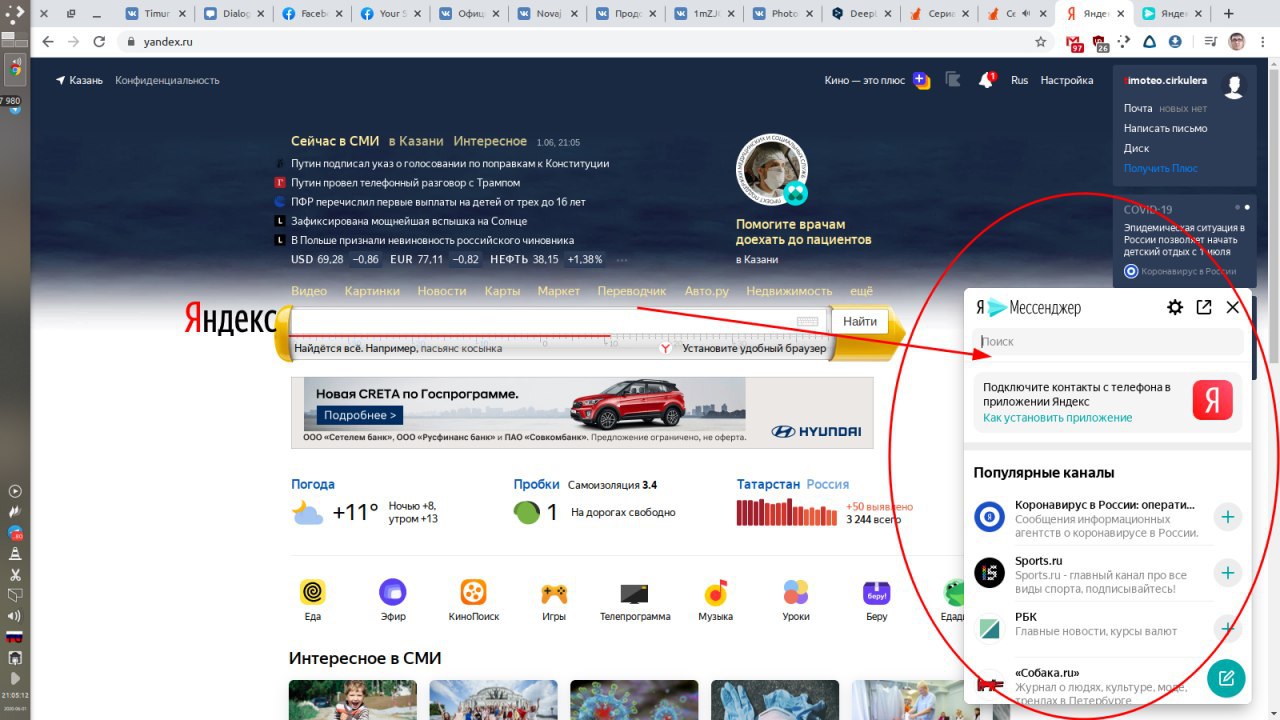This screenshot has width=1280, height=720.
Task: Click Как установить приложение link
Action: coord(1057,417)
